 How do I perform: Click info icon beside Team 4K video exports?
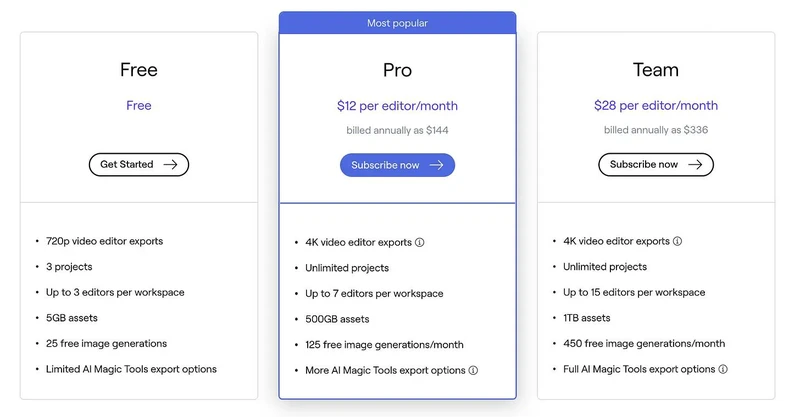click(x=678, y=241)
